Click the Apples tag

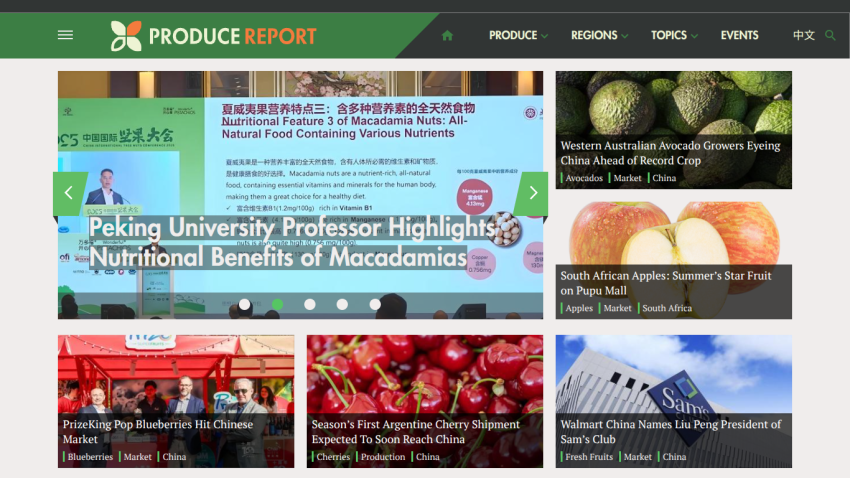pyautogui.click(x=579, y=308)
